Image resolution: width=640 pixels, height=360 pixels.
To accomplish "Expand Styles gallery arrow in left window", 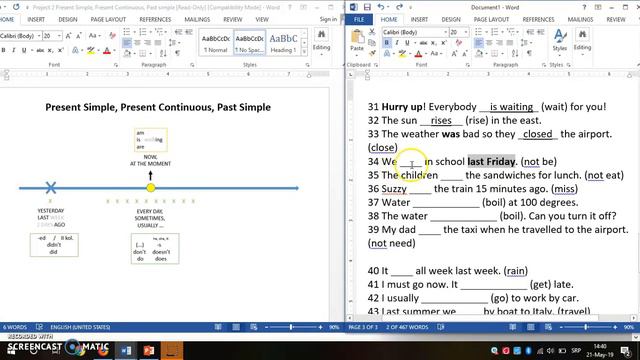I will [x=304, y=52].
